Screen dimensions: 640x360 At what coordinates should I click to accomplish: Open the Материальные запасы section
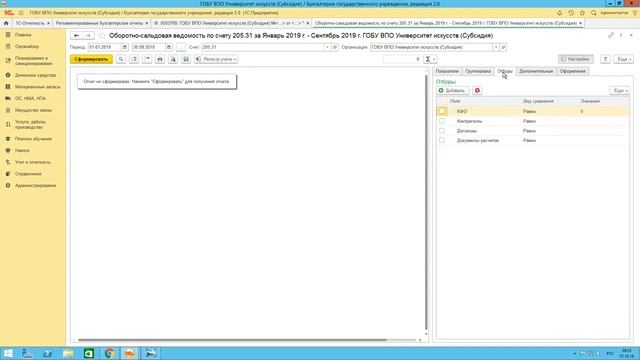pyautogui.click(x=38, y=87)
